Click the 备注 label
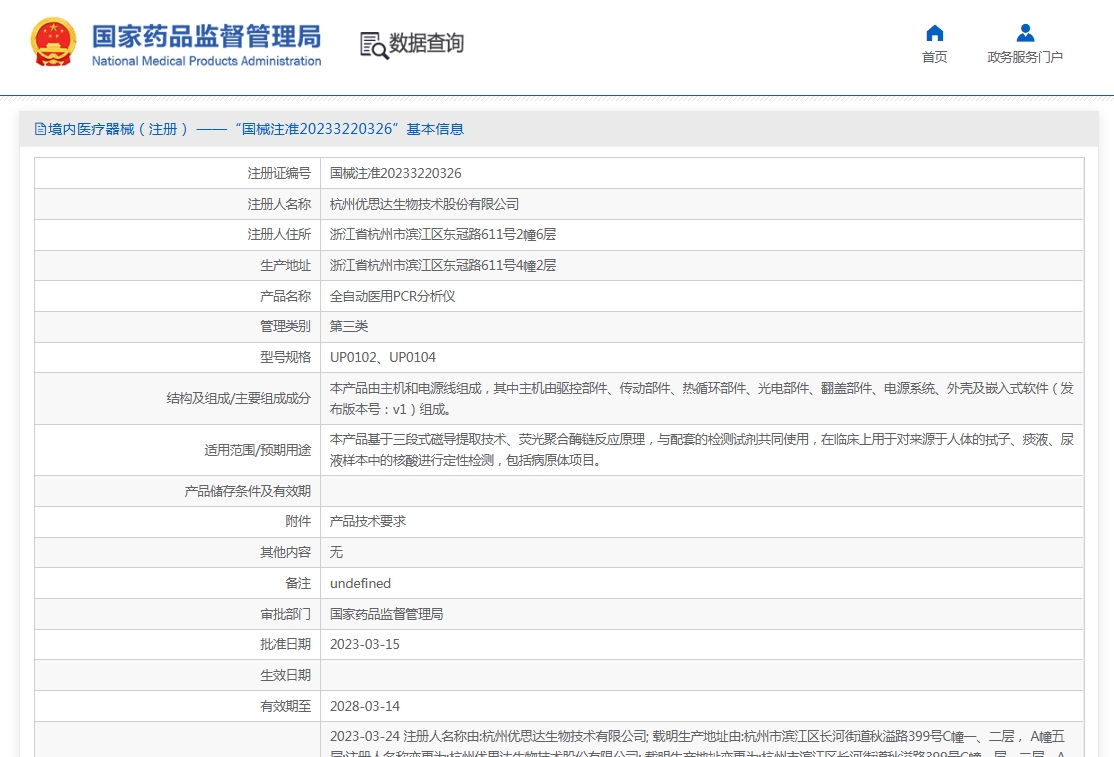The height and width of the screenshot is (757, 1114). (298, 583)
